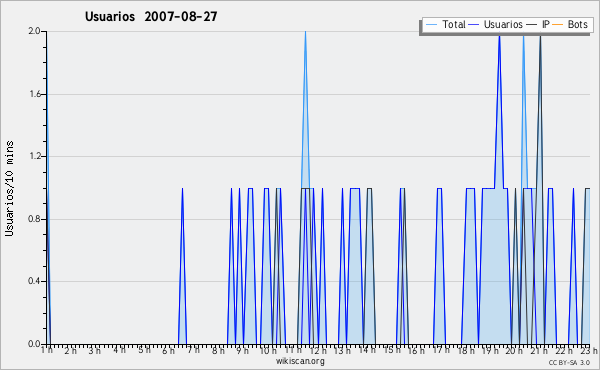Screen dimensions: 600x370
Task: Click the '20 h' x-axis label
Action: click(x=514, y=350)
